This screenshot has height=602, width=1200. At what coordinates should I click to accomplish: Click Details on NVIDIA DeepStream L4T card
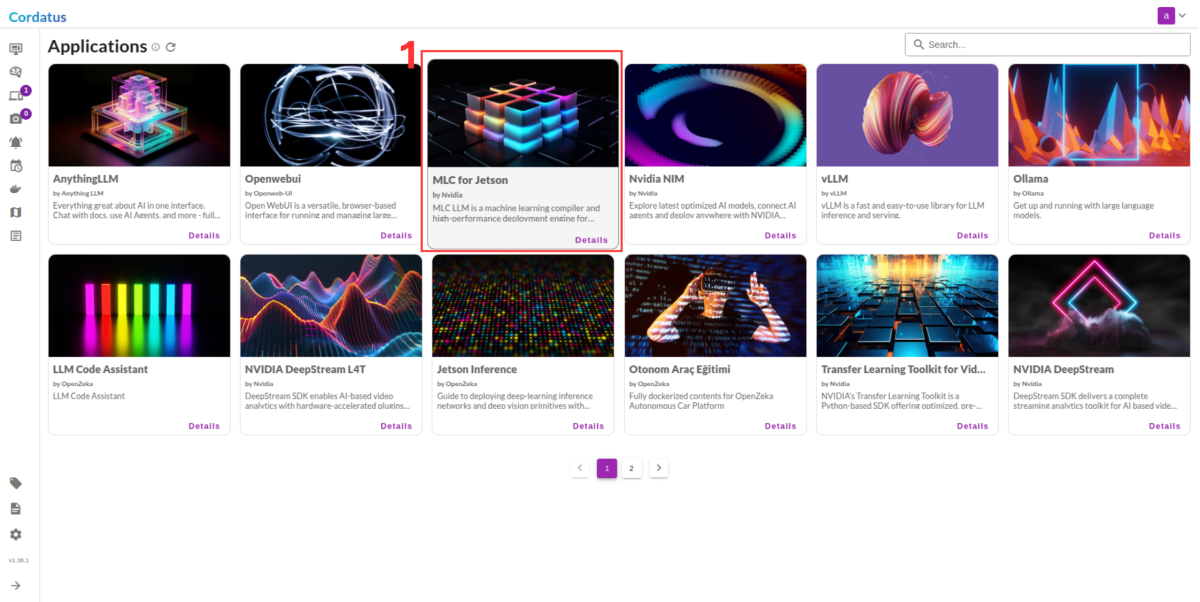396,426
